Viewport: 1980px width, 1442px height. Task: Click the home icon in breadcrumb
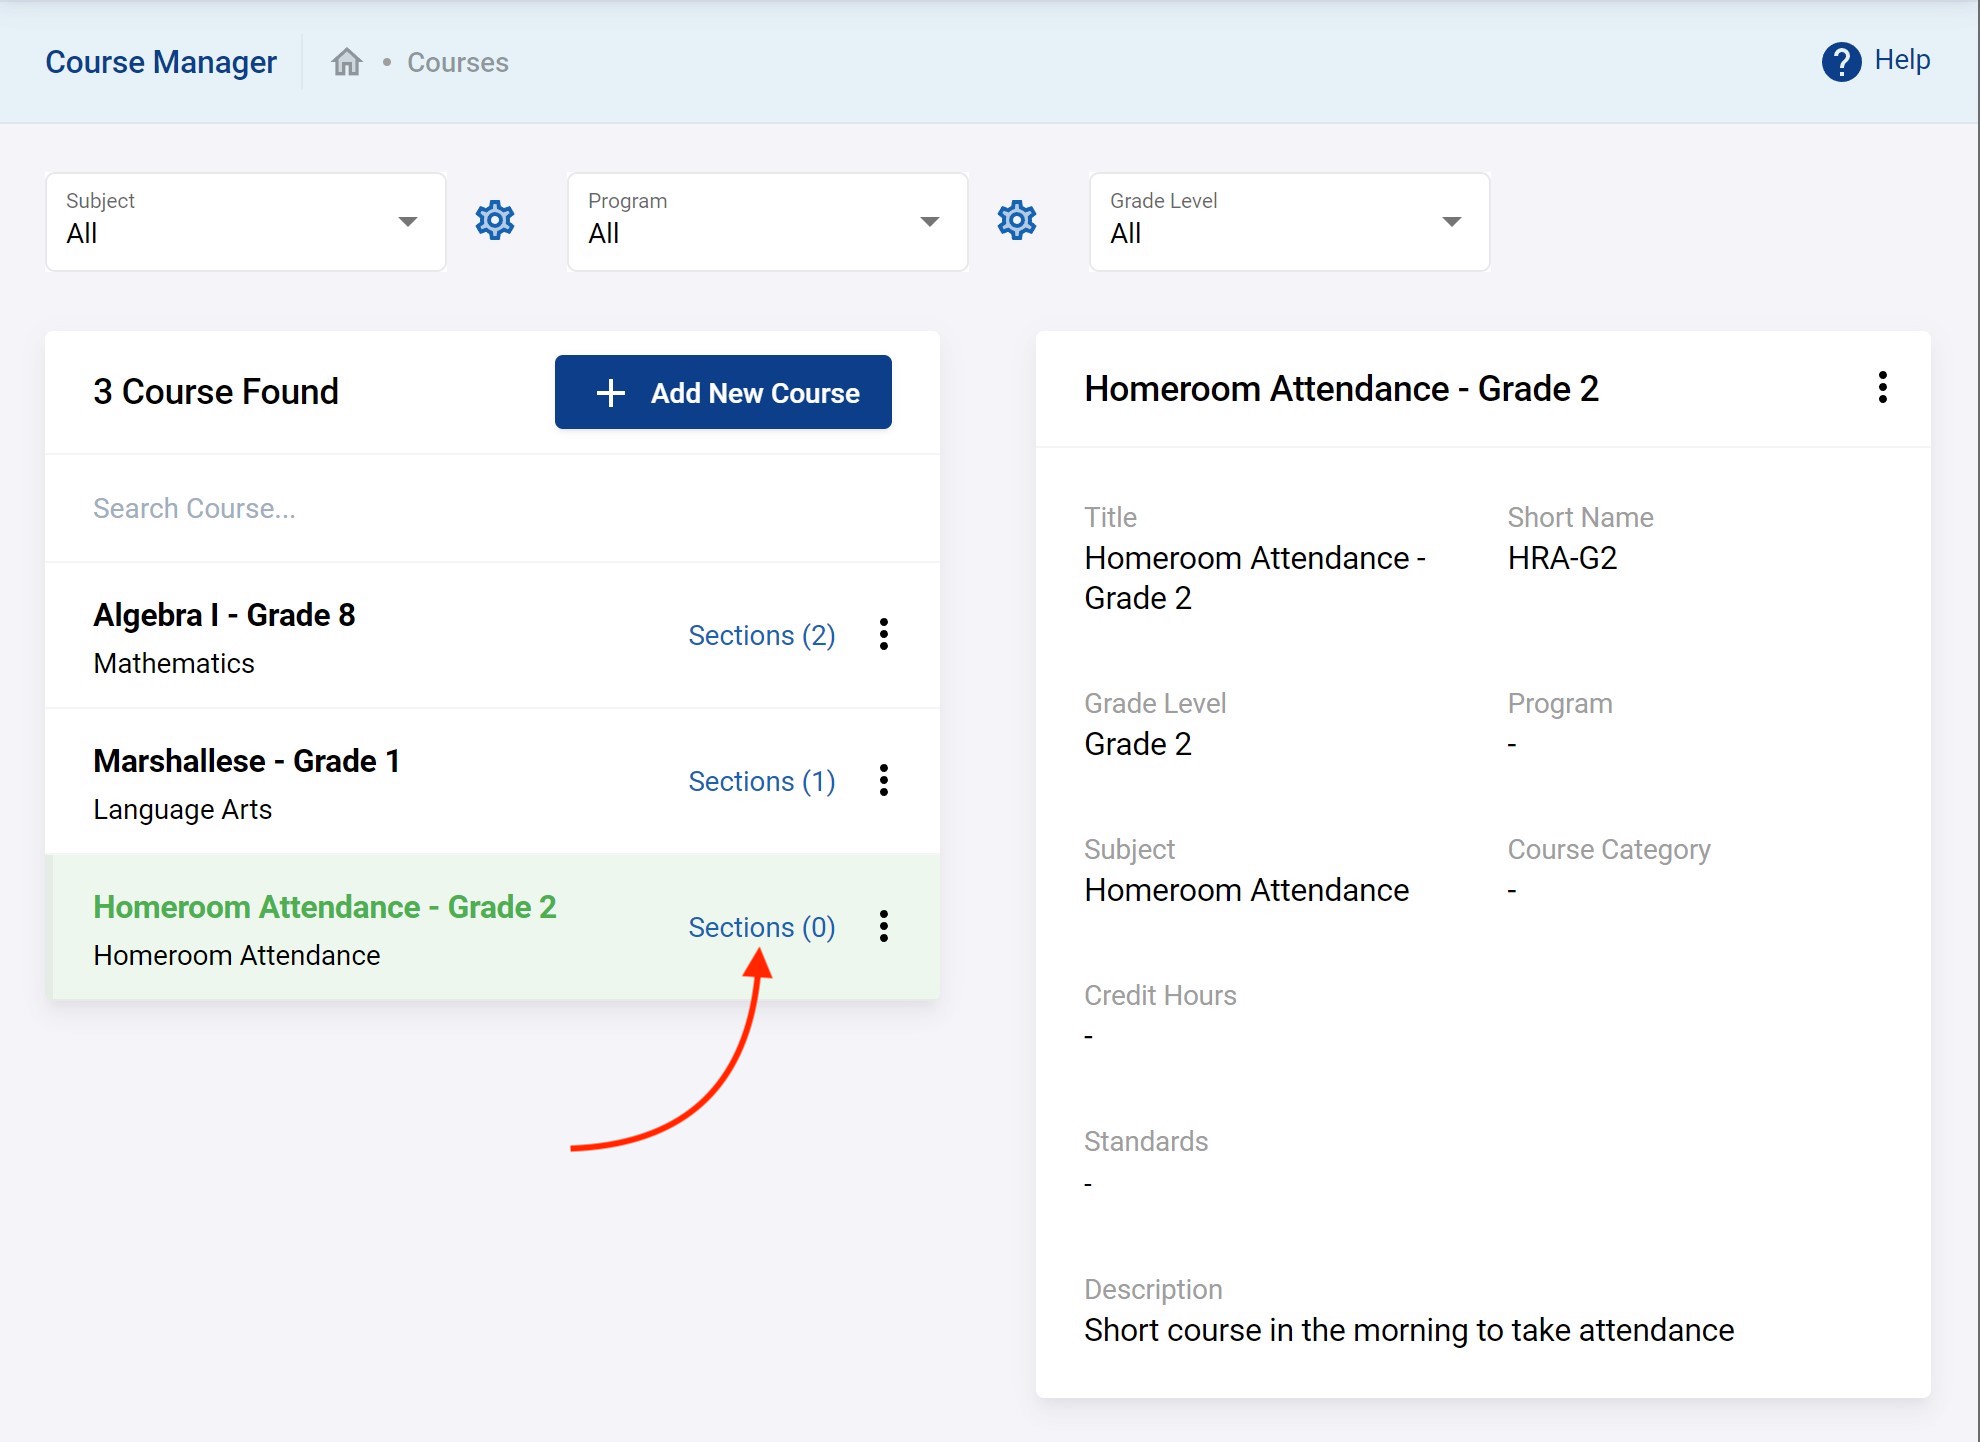point(346,62)
